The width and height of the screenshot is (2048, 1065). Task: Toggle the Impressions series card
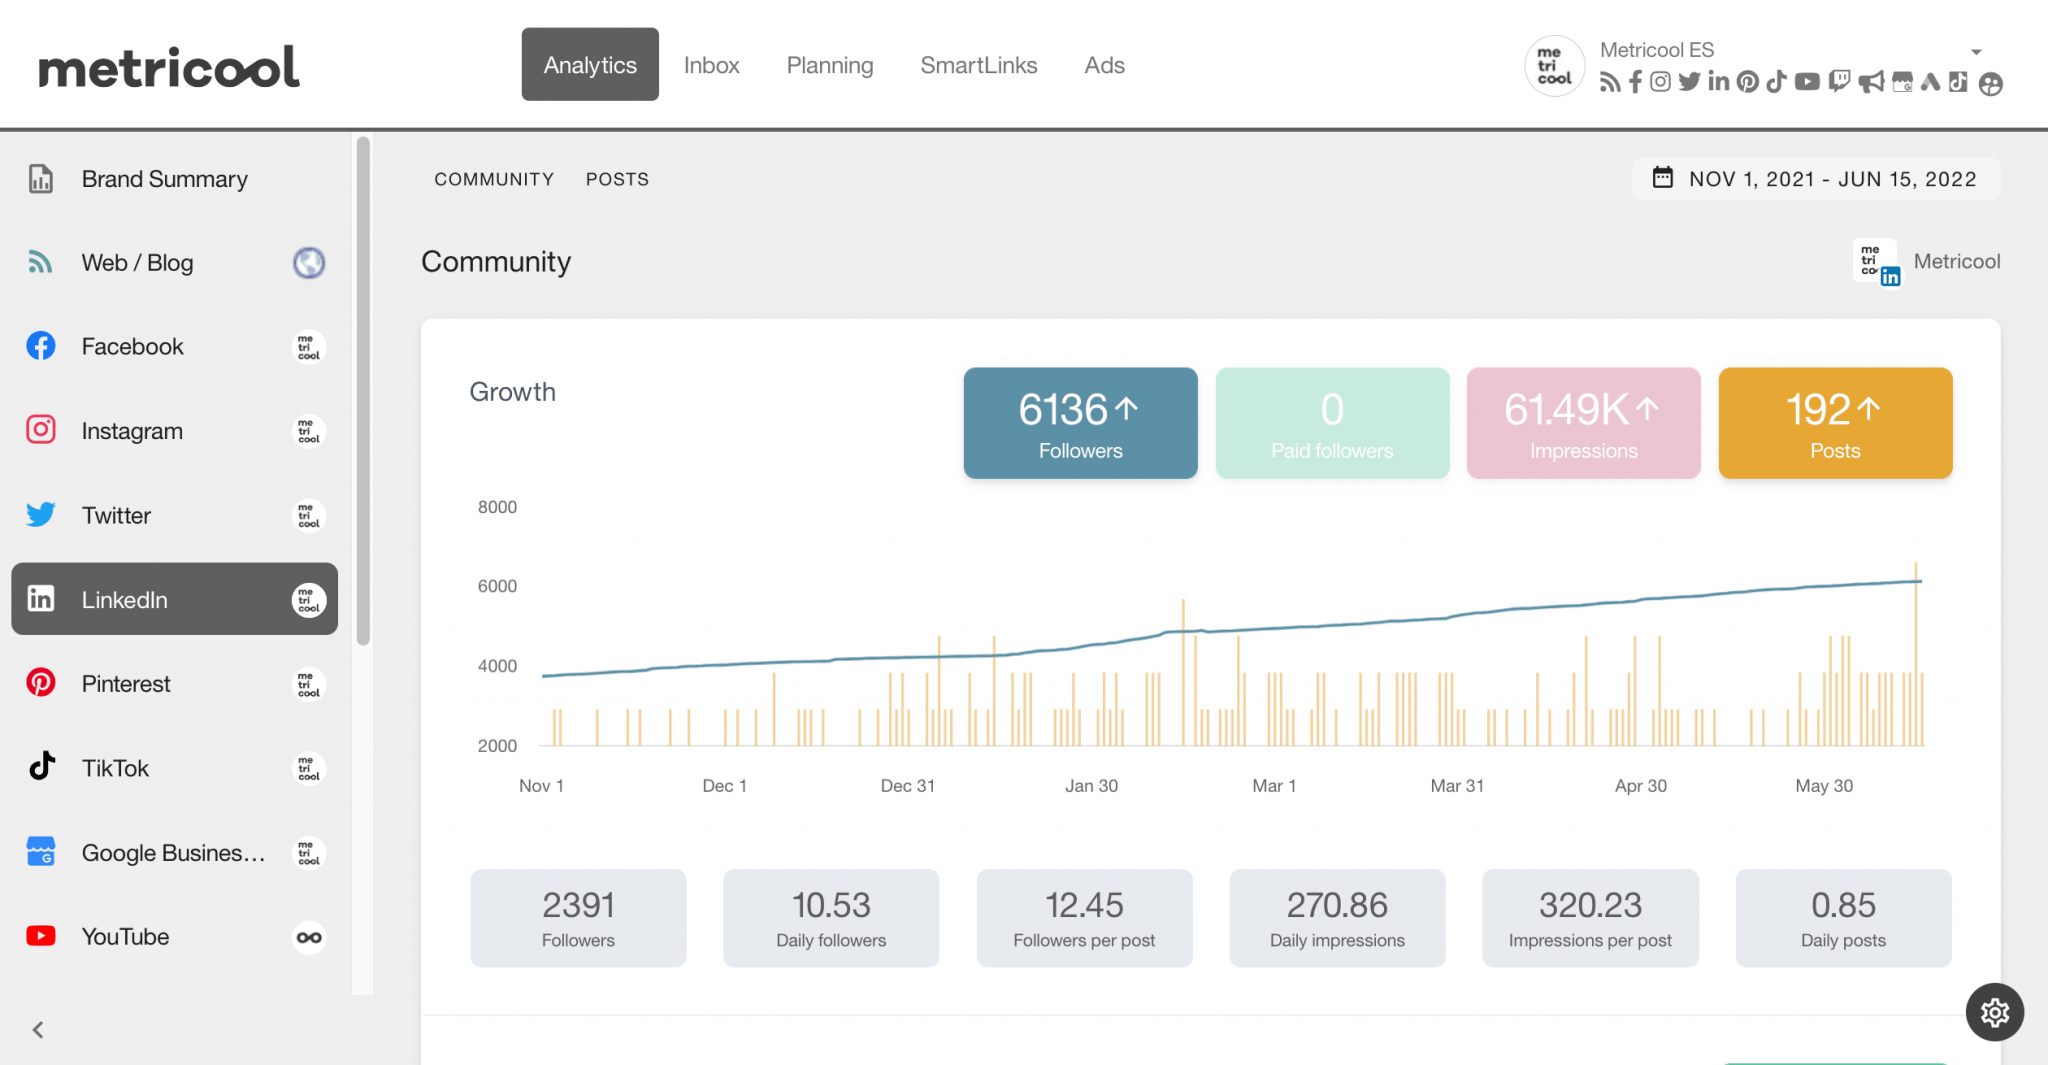pos(1583,423)
